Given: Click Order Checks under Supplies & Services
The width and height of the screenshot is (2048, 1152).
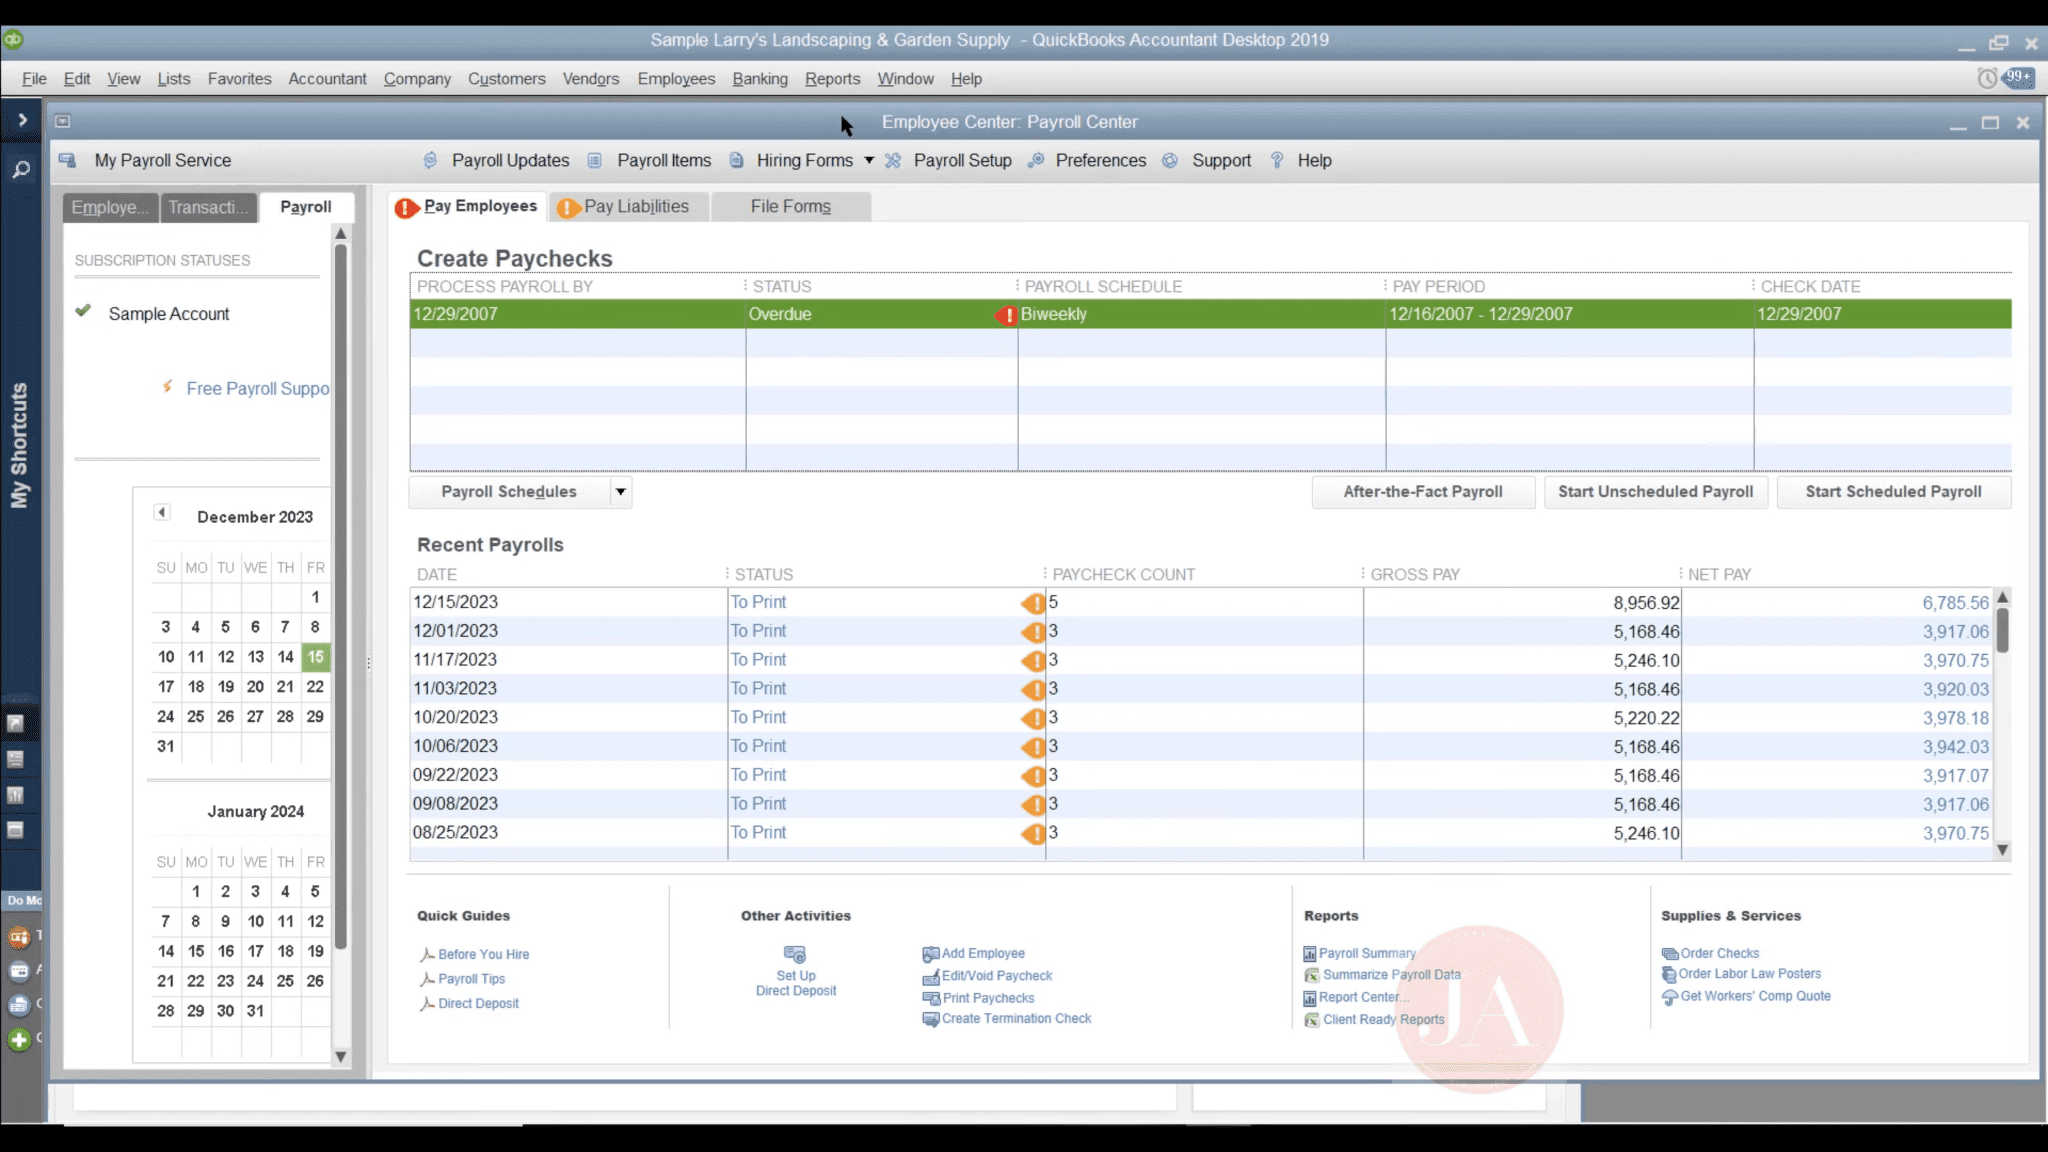Looking at the screenshot, I should click(x=1718, y=953).
